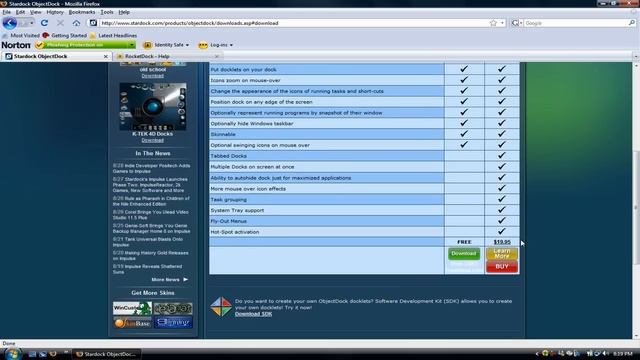
Task: Open the Bookmarks menu
Action: (82, 12)
